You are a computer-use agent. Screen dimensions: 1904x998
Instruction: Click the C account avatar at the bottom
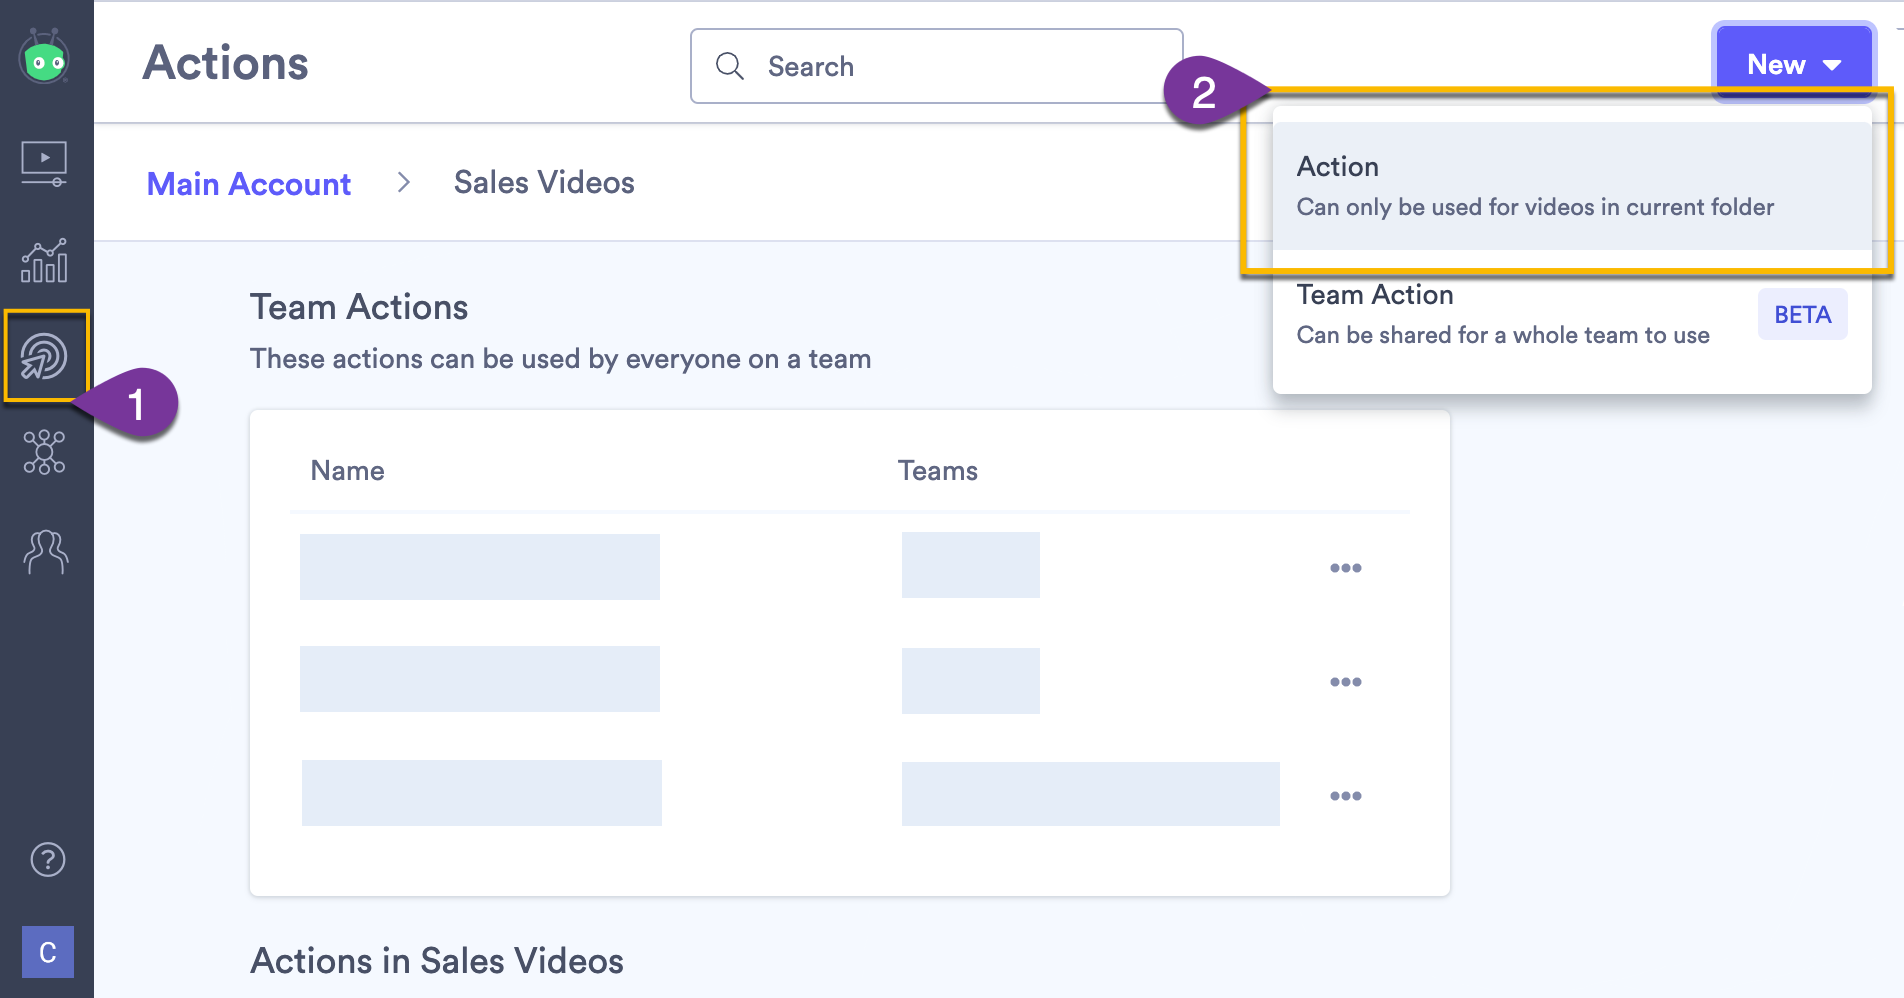pyautogui.click(x=45, y=952)
